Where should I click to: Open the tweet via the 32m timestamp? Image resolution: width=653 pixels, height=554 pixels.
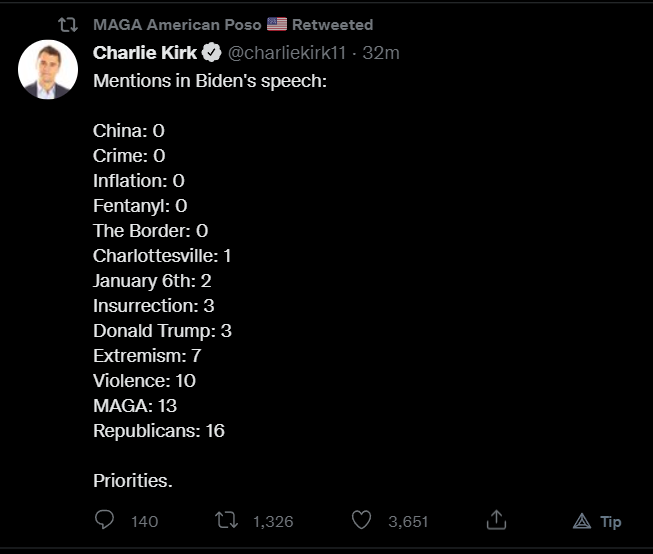[380, 53]
